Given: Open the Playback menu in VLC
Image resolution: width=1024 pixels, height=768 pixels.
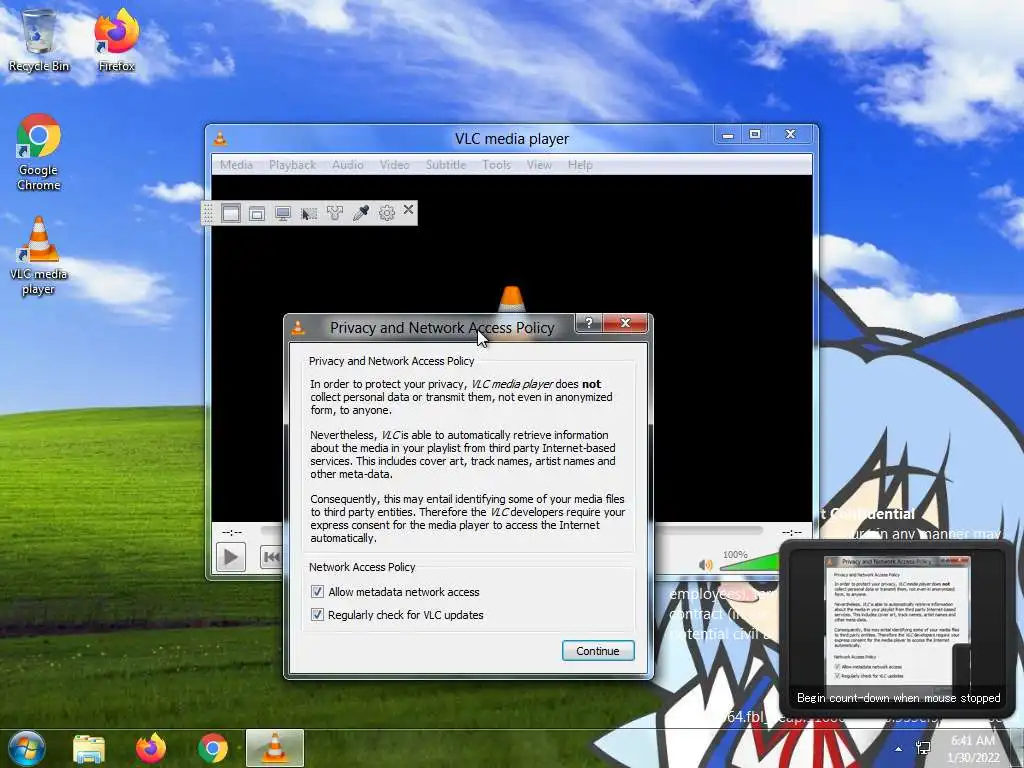Looking at the screenshot, I should tap(292, 165).
